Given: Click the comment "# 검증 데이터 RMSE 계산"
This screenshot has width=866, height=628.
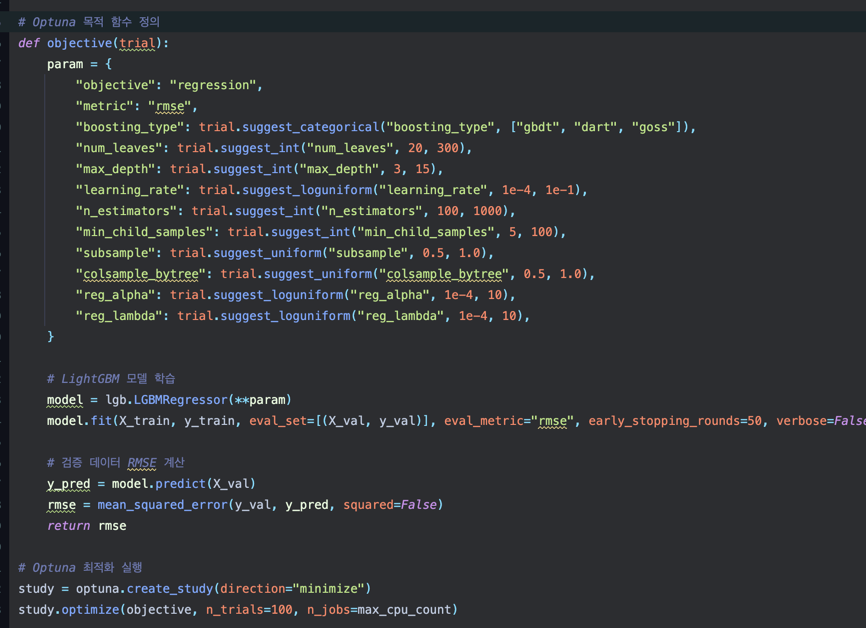Looking at the screenshot, I should click(x=115, y=463).
